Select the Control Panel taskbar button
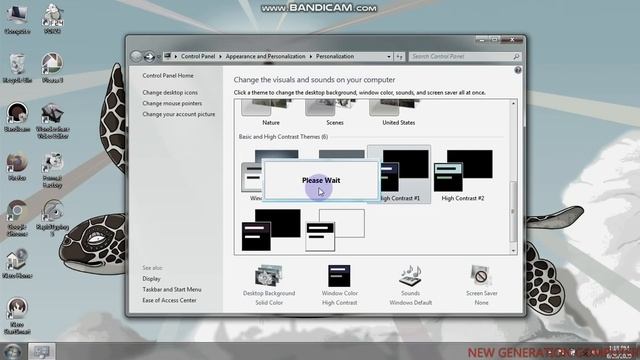Image resolution: width=640 pixels, height=360 pixels. click(x=41, y=351)
